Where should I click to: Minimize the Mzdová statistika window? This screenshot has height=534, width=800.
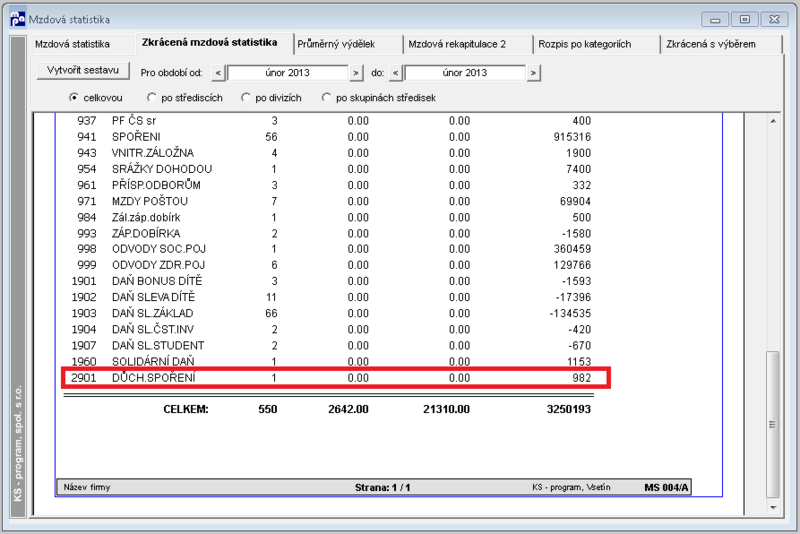(715, 19)
